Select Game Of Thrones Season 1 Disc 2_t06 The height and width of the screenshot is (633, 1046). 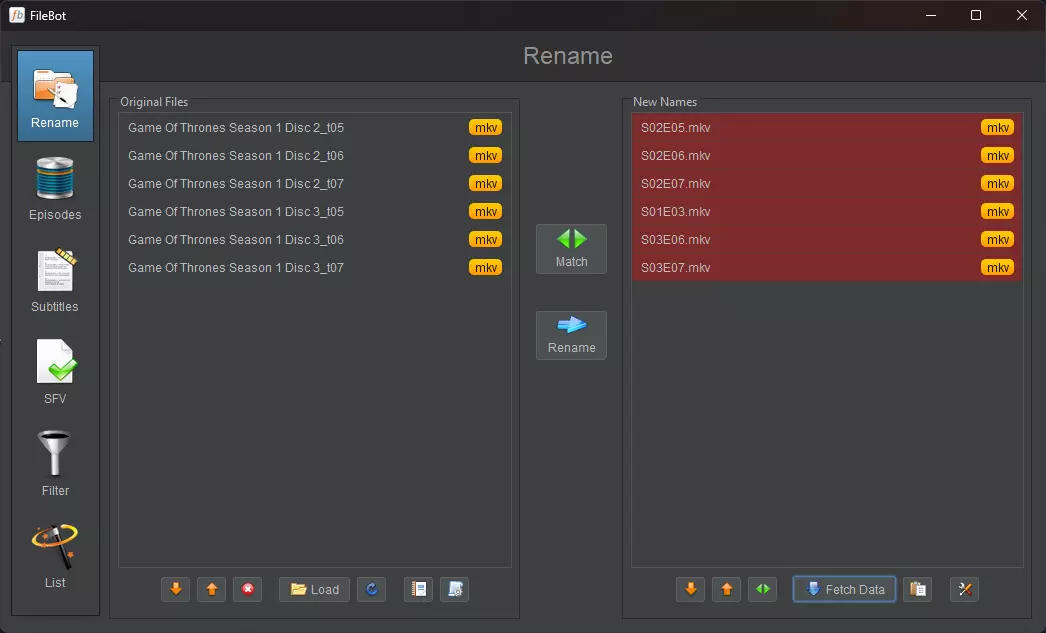pyautogui.click(x=315, y=155)
